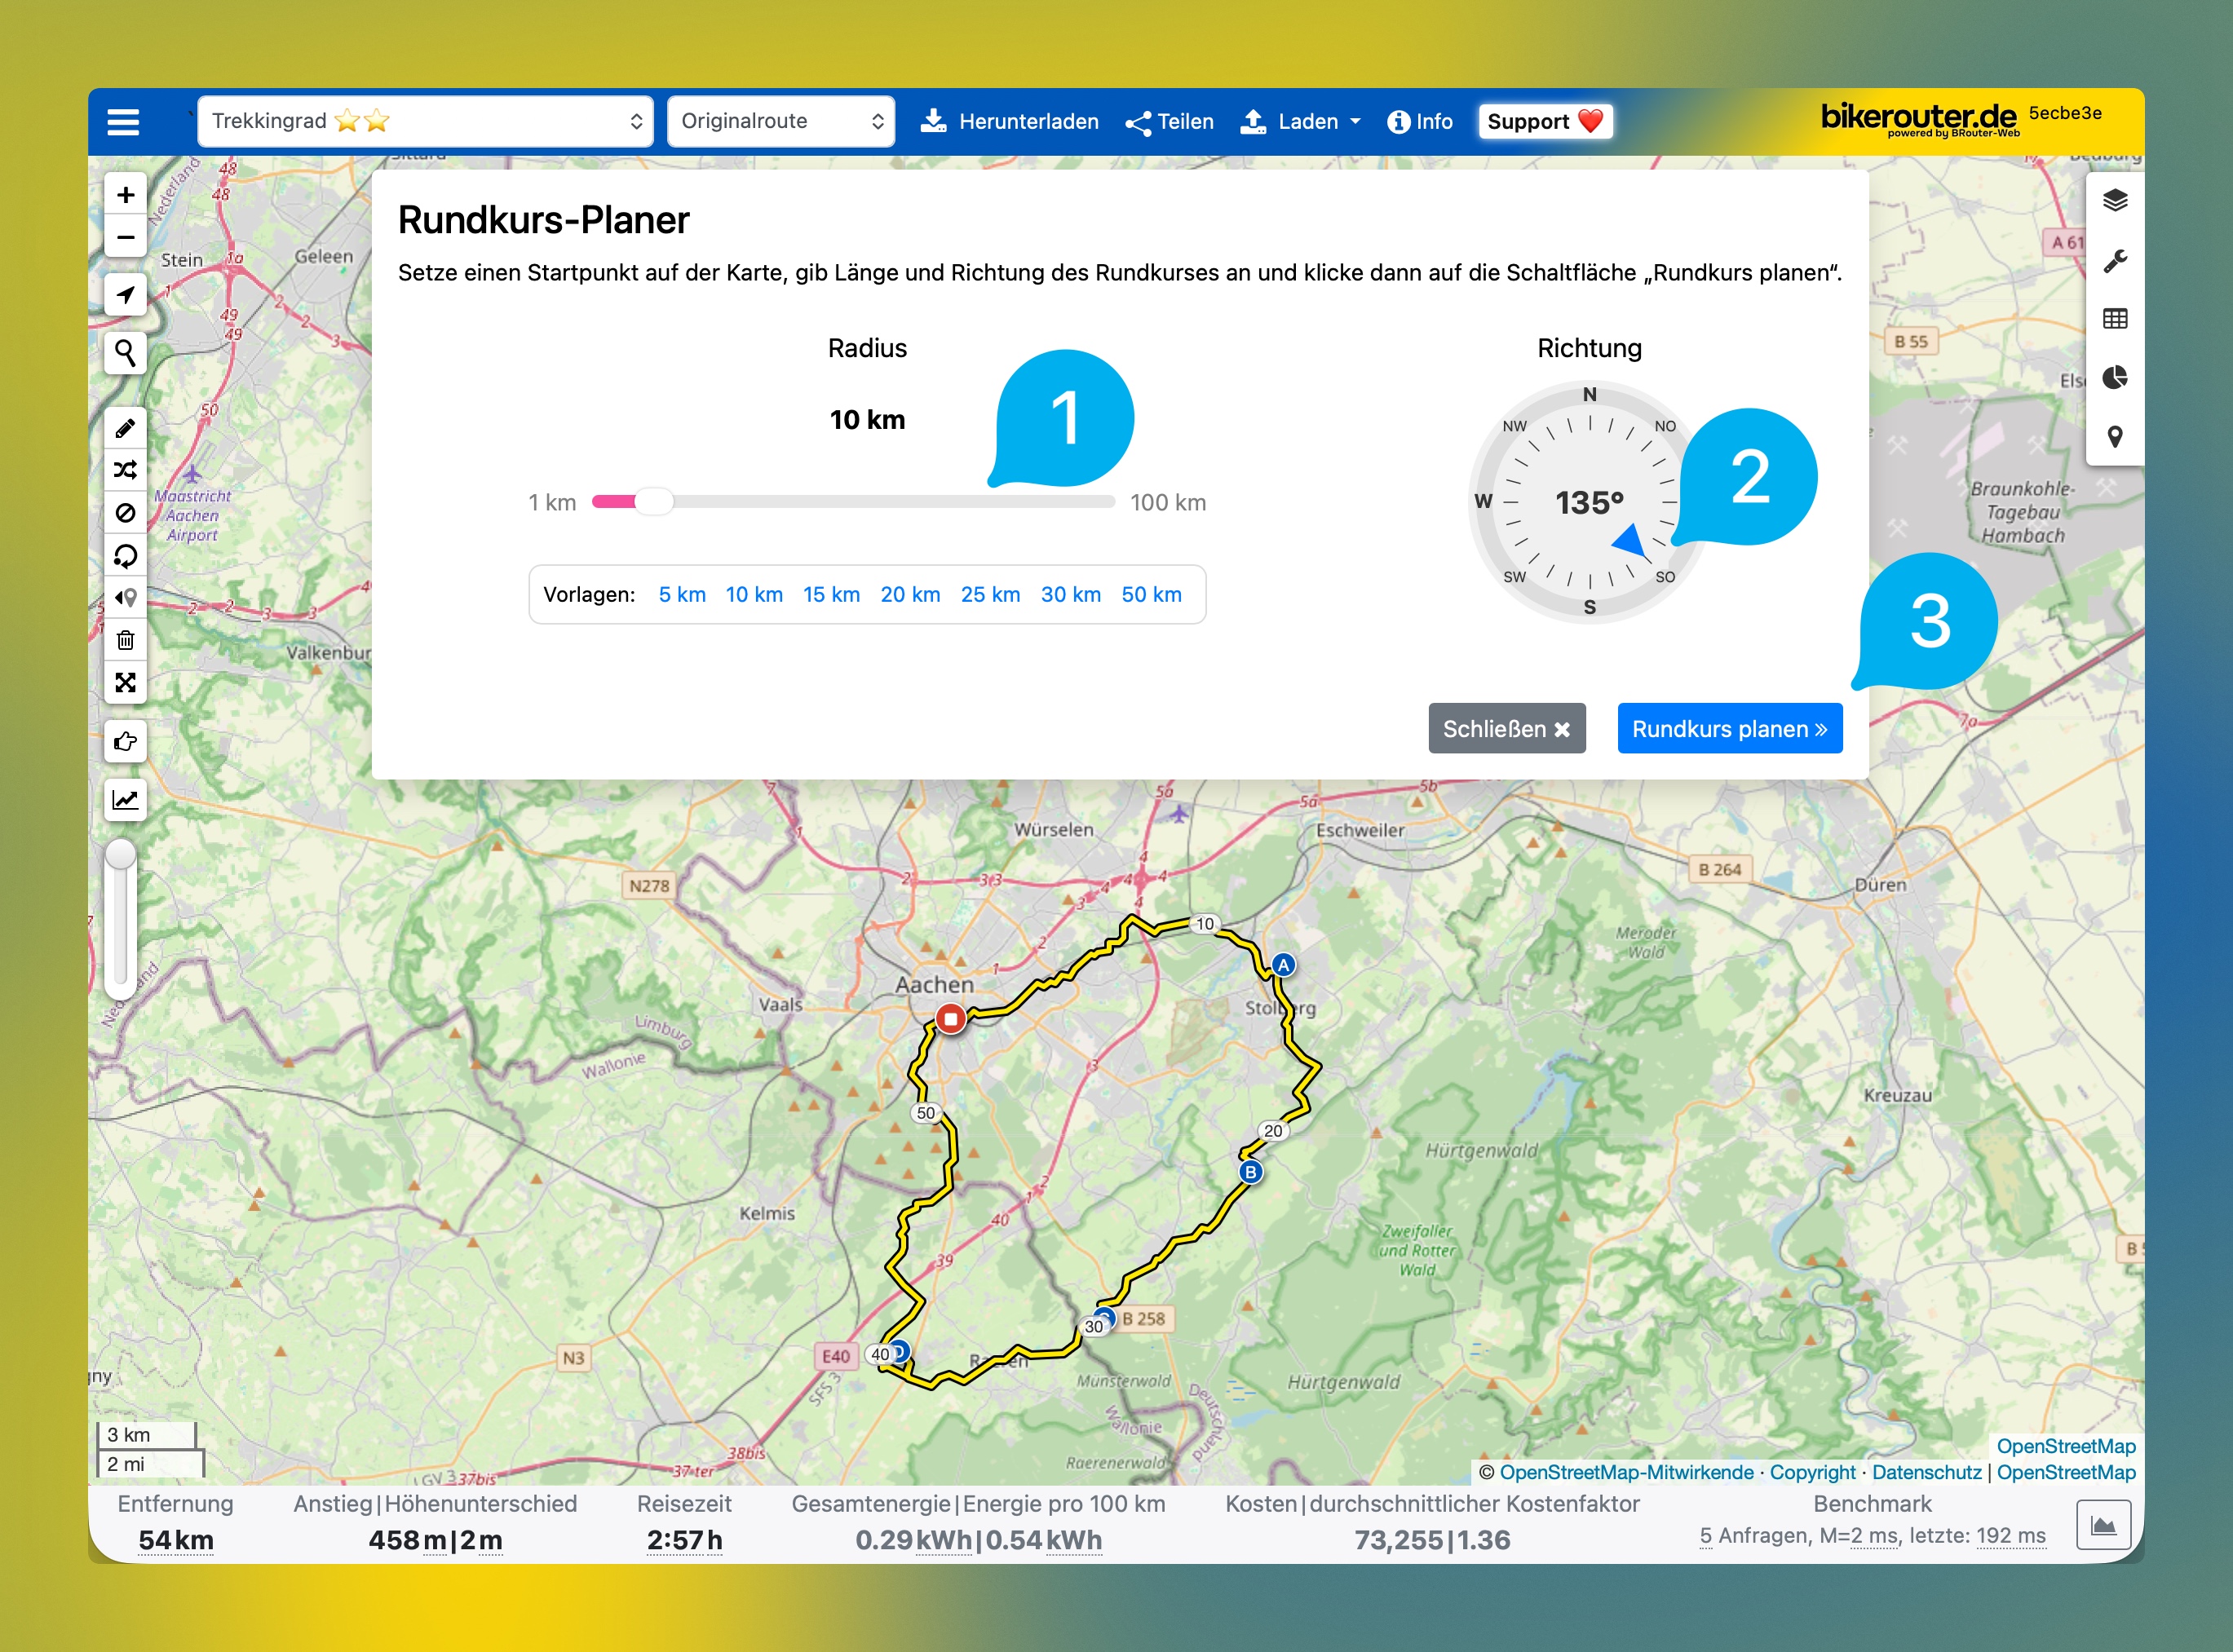Click the trash delete route icon
This screenshot has height=1652, width=2233.
tap(125, 640)
